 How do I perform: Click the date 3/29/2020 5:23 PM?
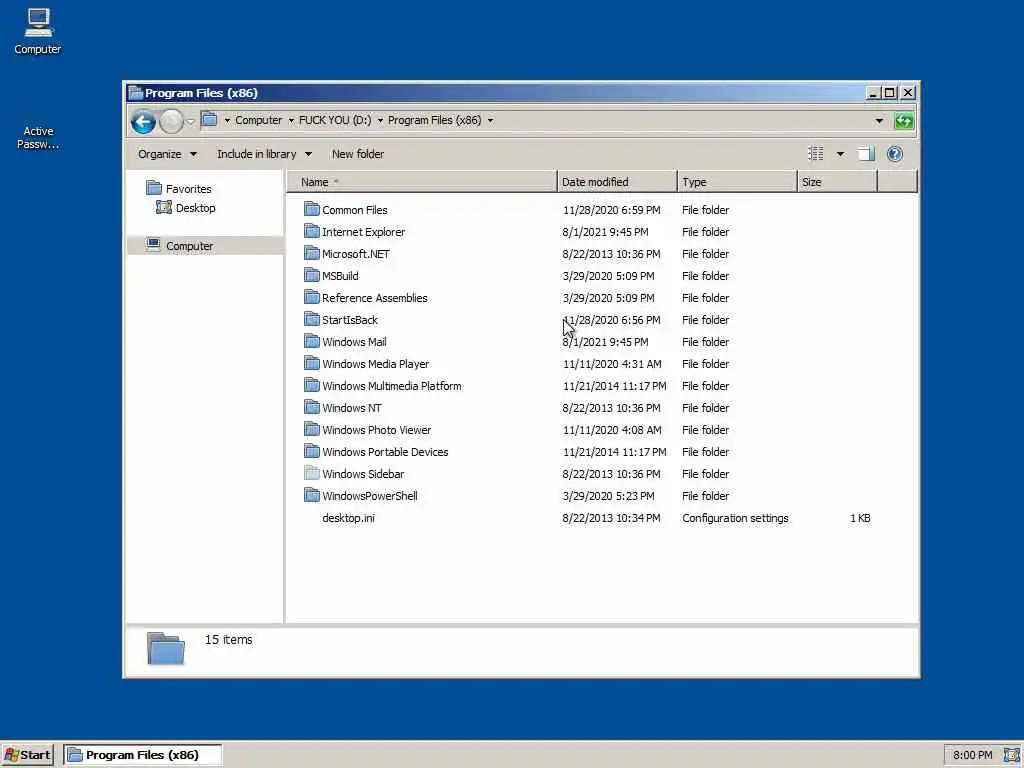pyautogui.click(x=608, y=496)
